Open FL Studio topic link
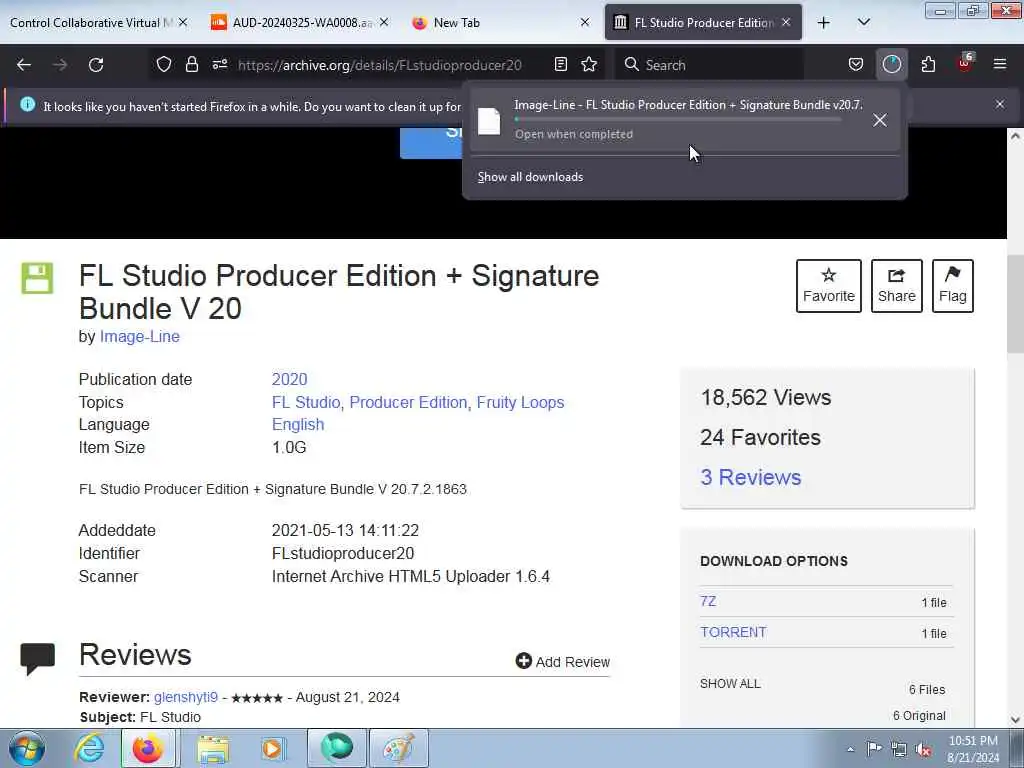1024x768 pixels. tap(306, 402)
